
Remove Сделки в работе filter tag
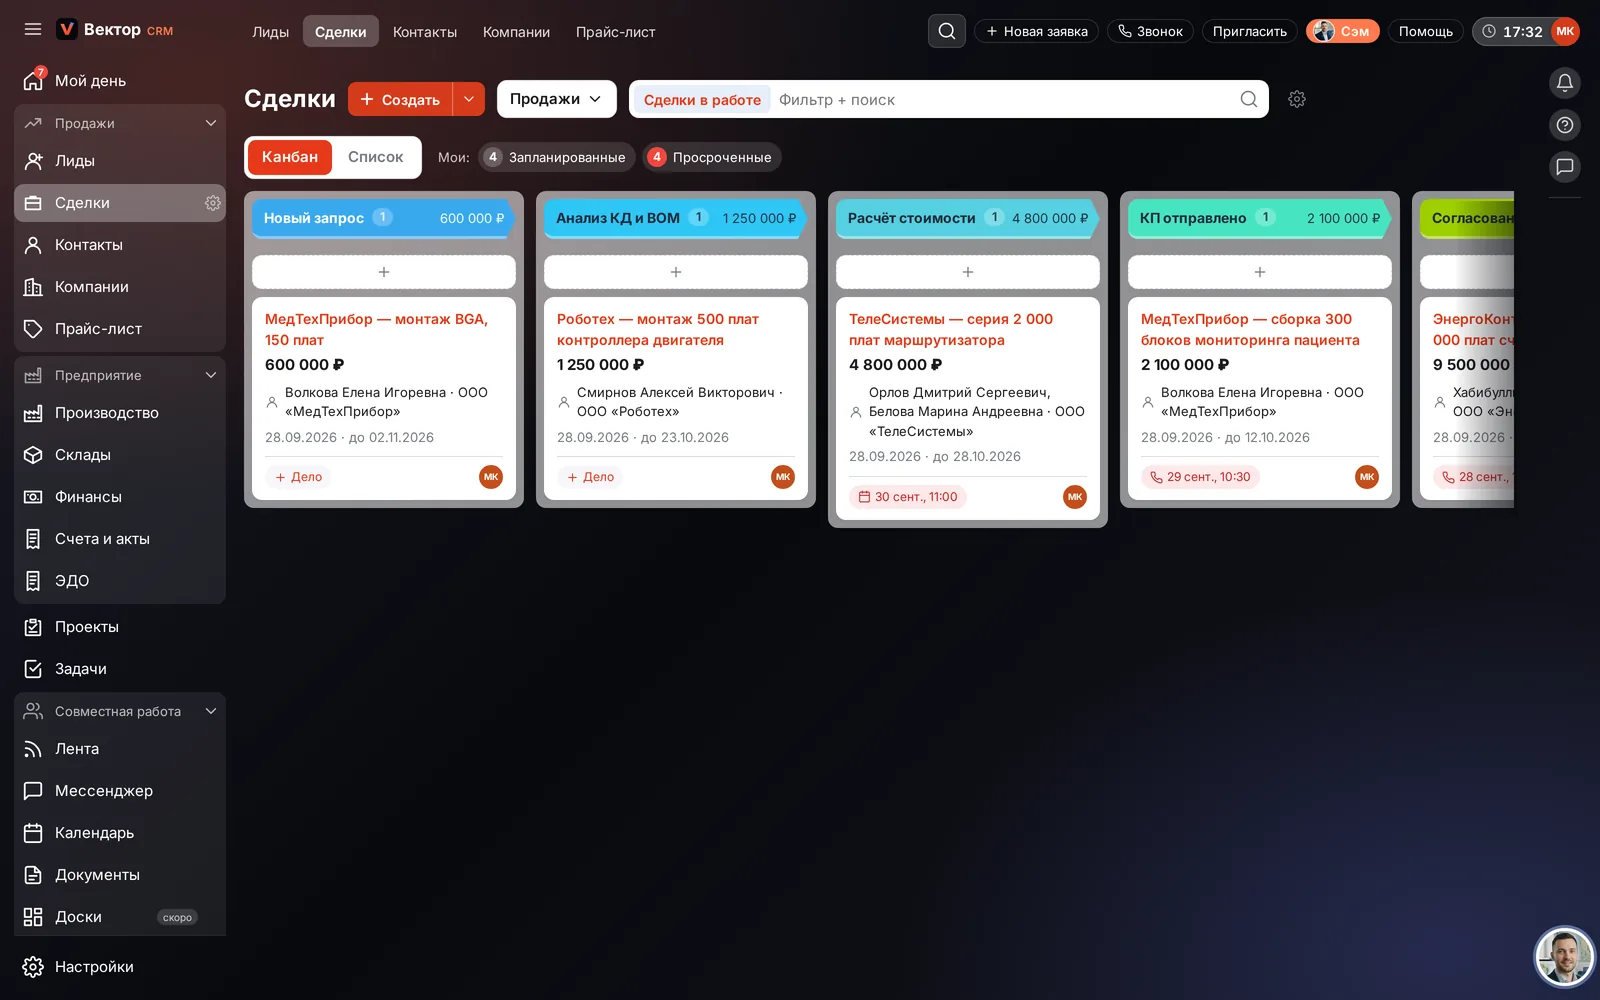(x=702, y=100)
